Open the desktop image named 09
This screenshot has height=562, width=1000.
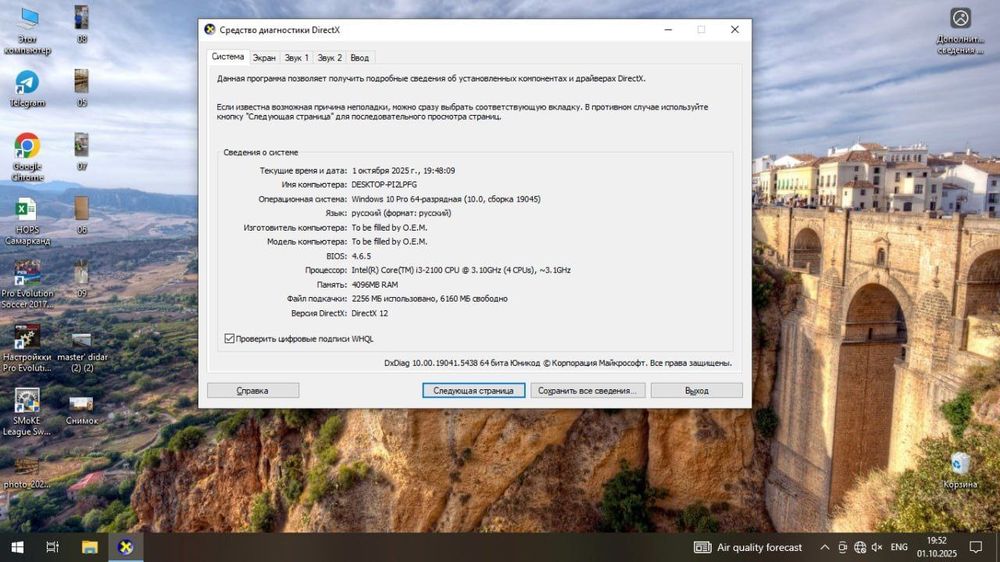coord(82,279)
